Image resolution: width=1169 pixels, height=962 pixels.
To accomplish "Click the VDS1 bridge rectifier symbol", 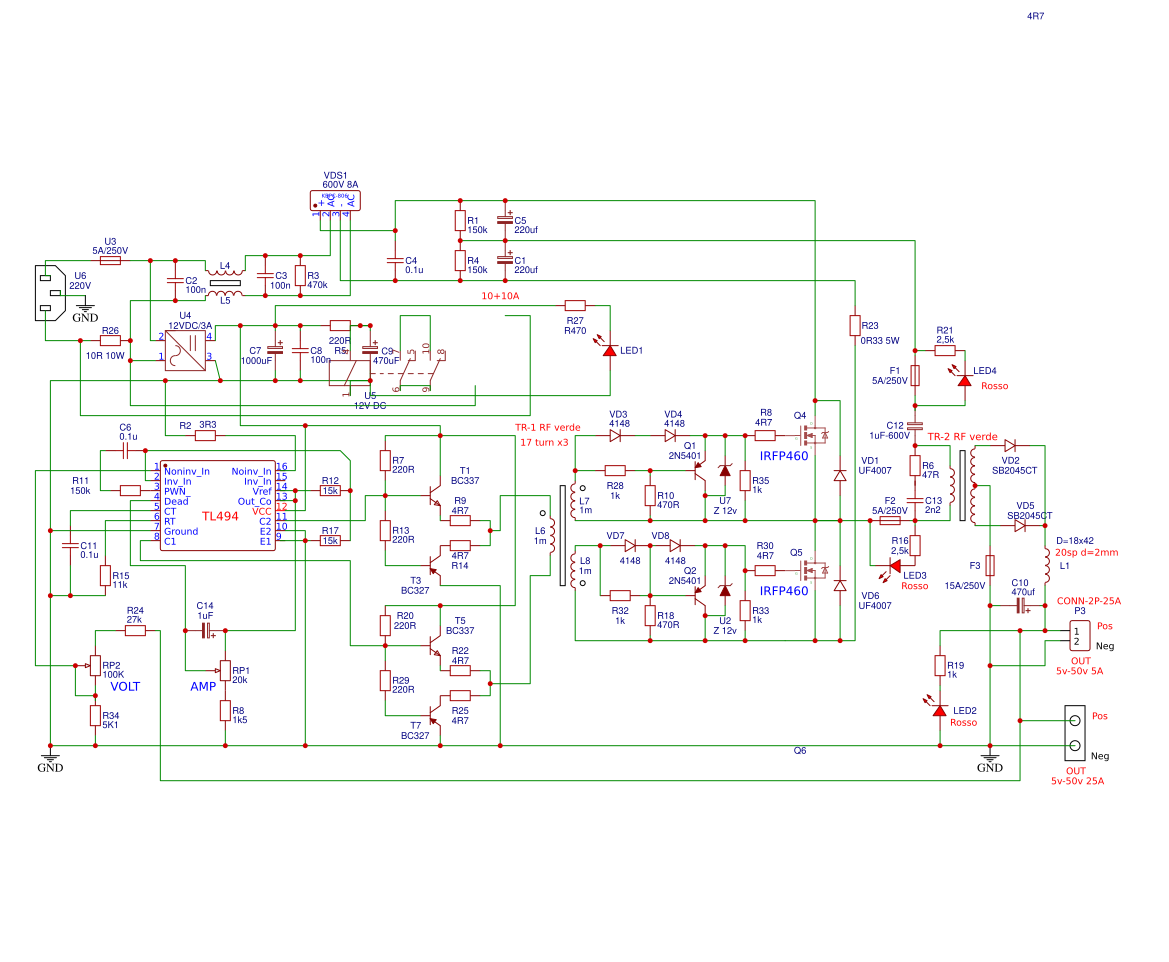I will pos(335,201).
